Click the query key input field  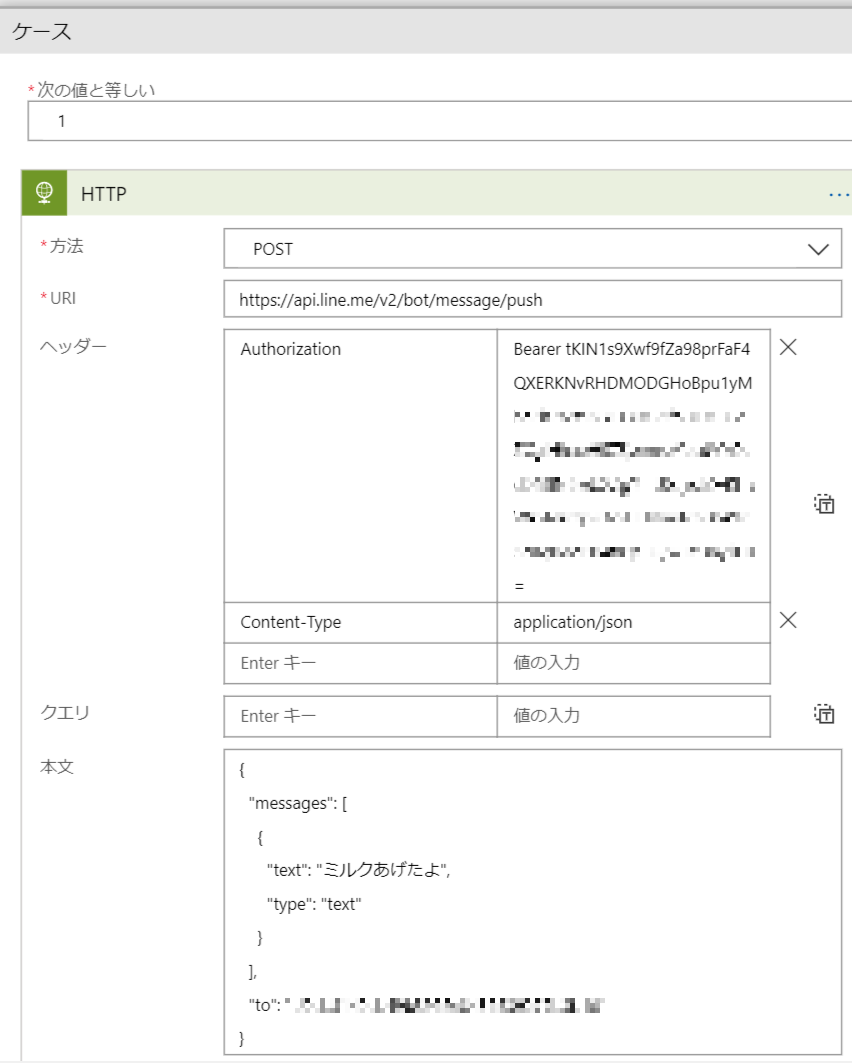(360, 716)
